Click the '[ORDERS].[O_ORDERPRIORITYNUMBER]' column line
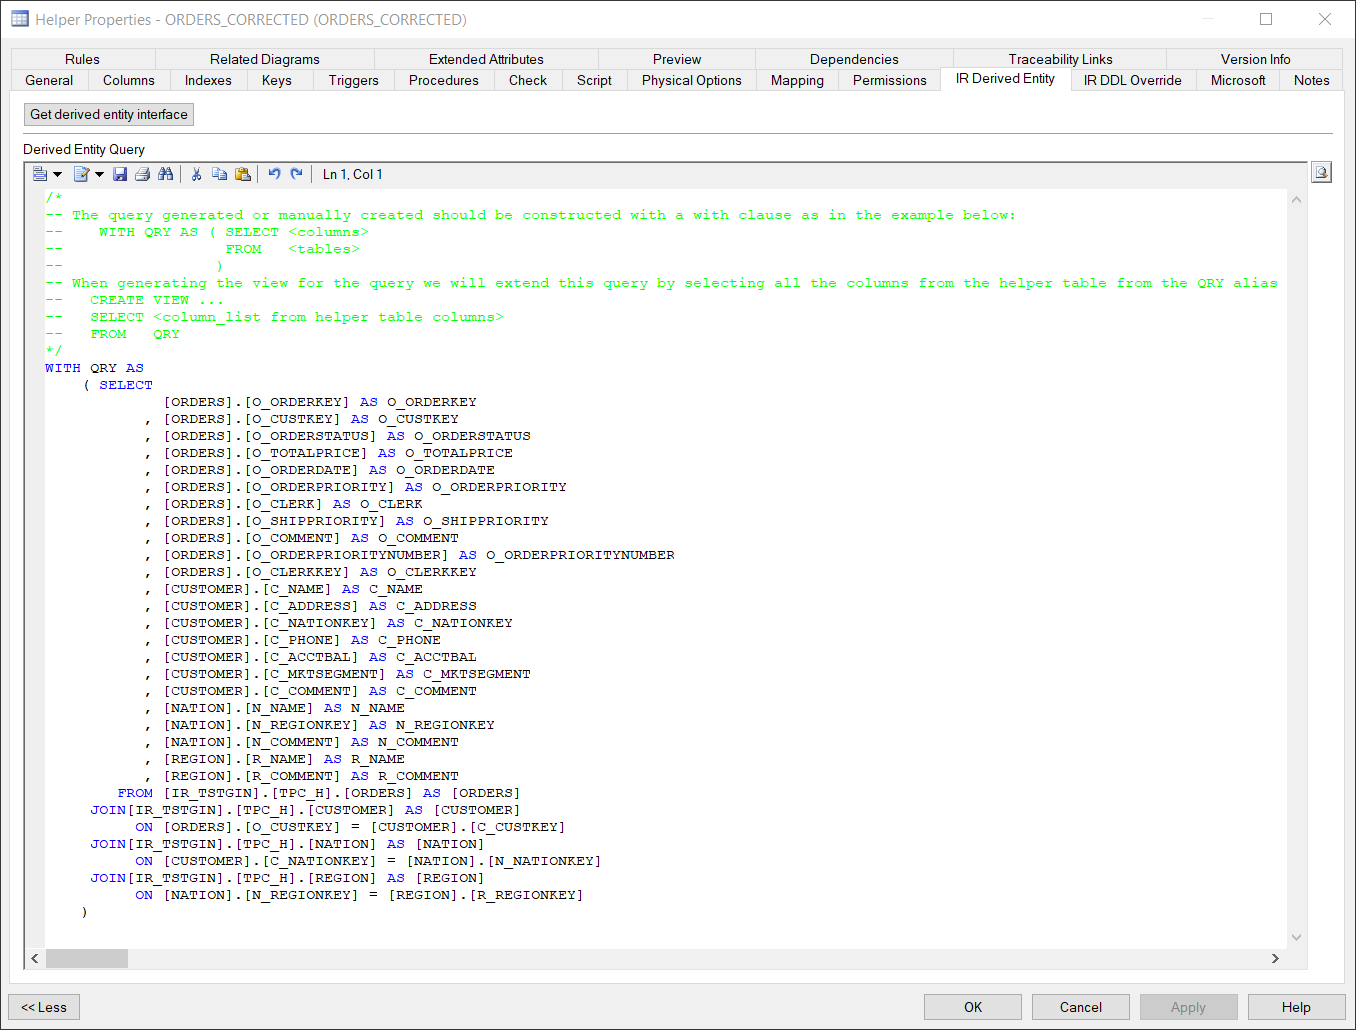1356x1030 pixels. pos(419,555)
